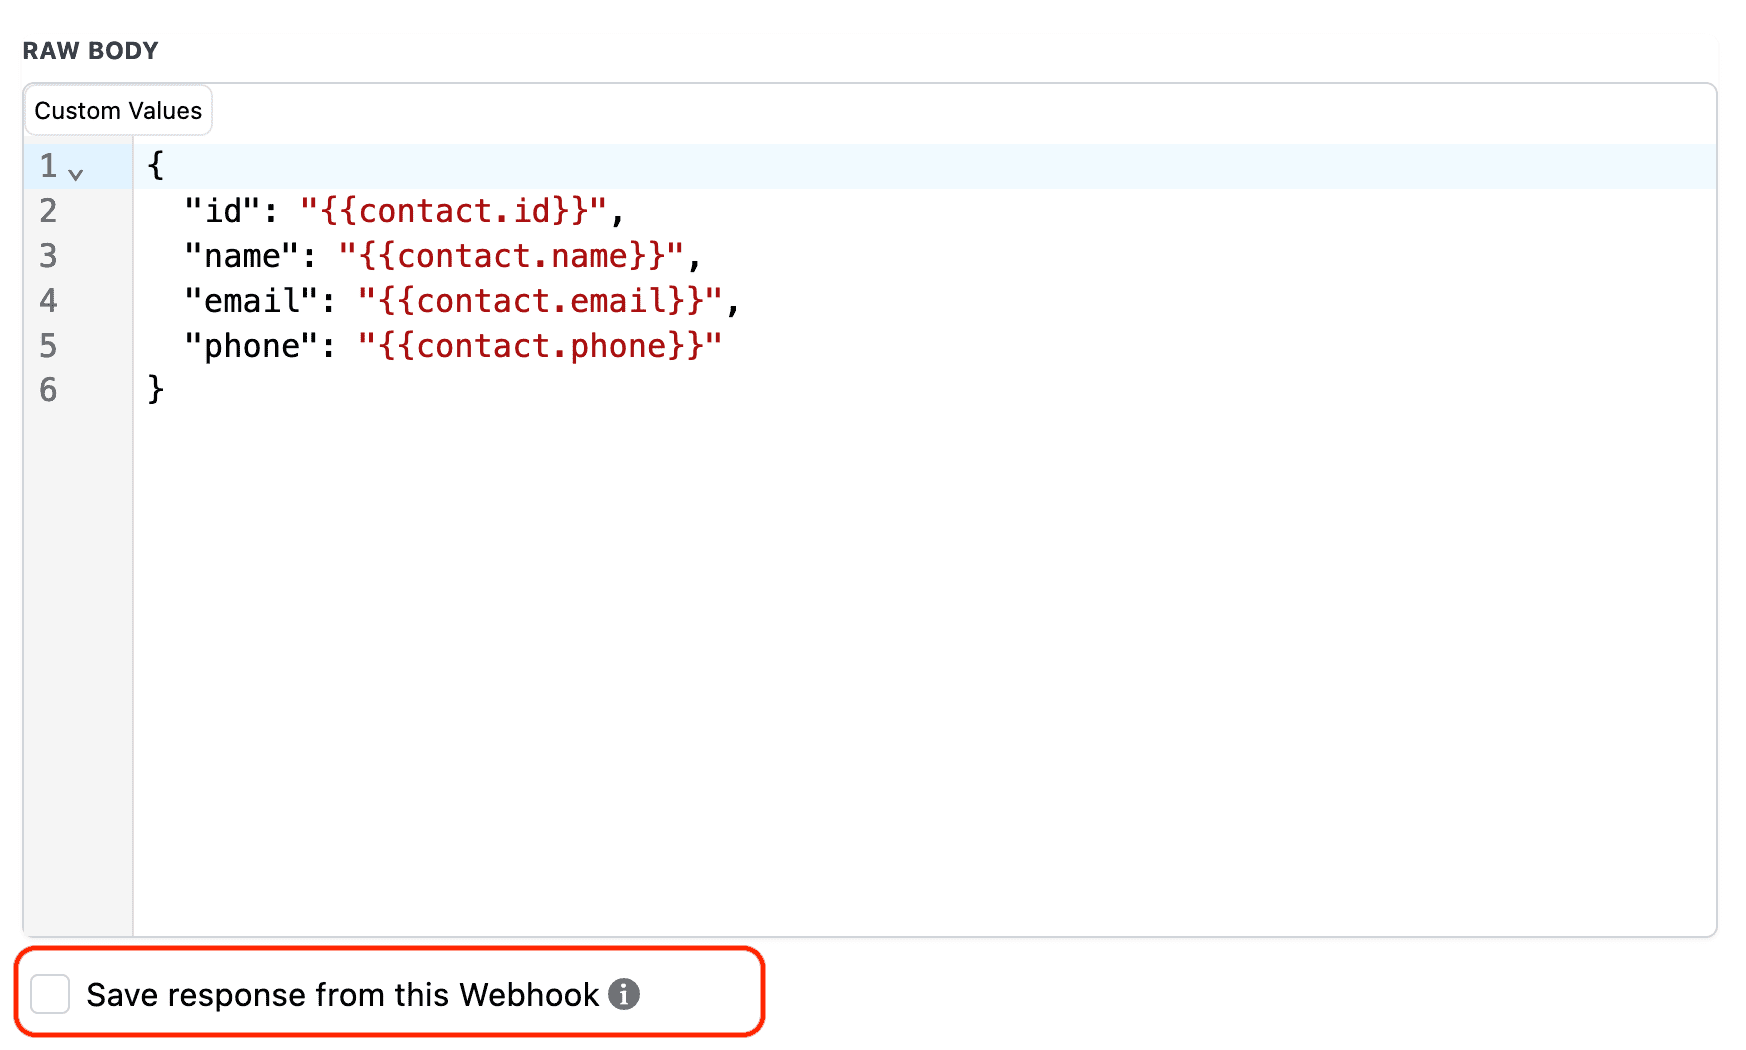Image resolution: width=1746 pixels, height=1050 pixels.
Task: Click the closing brace on line 6
Action: click(155, 389)
